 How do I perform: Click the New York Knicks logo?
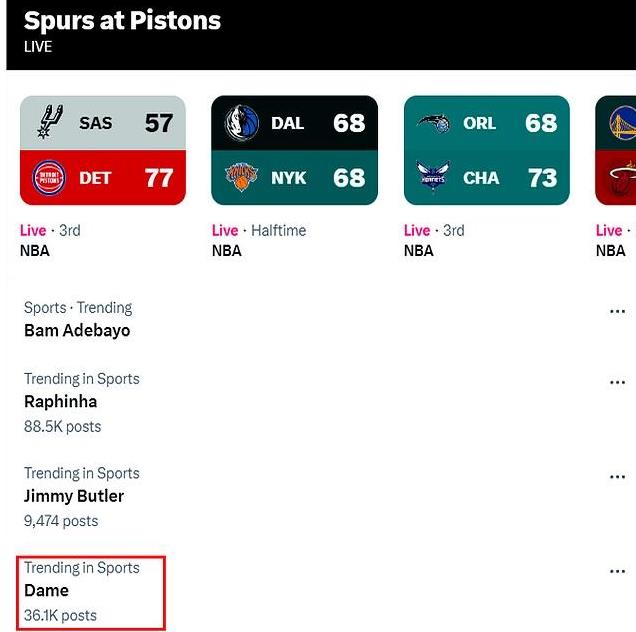pyautogui.click(x=241, y=178)
